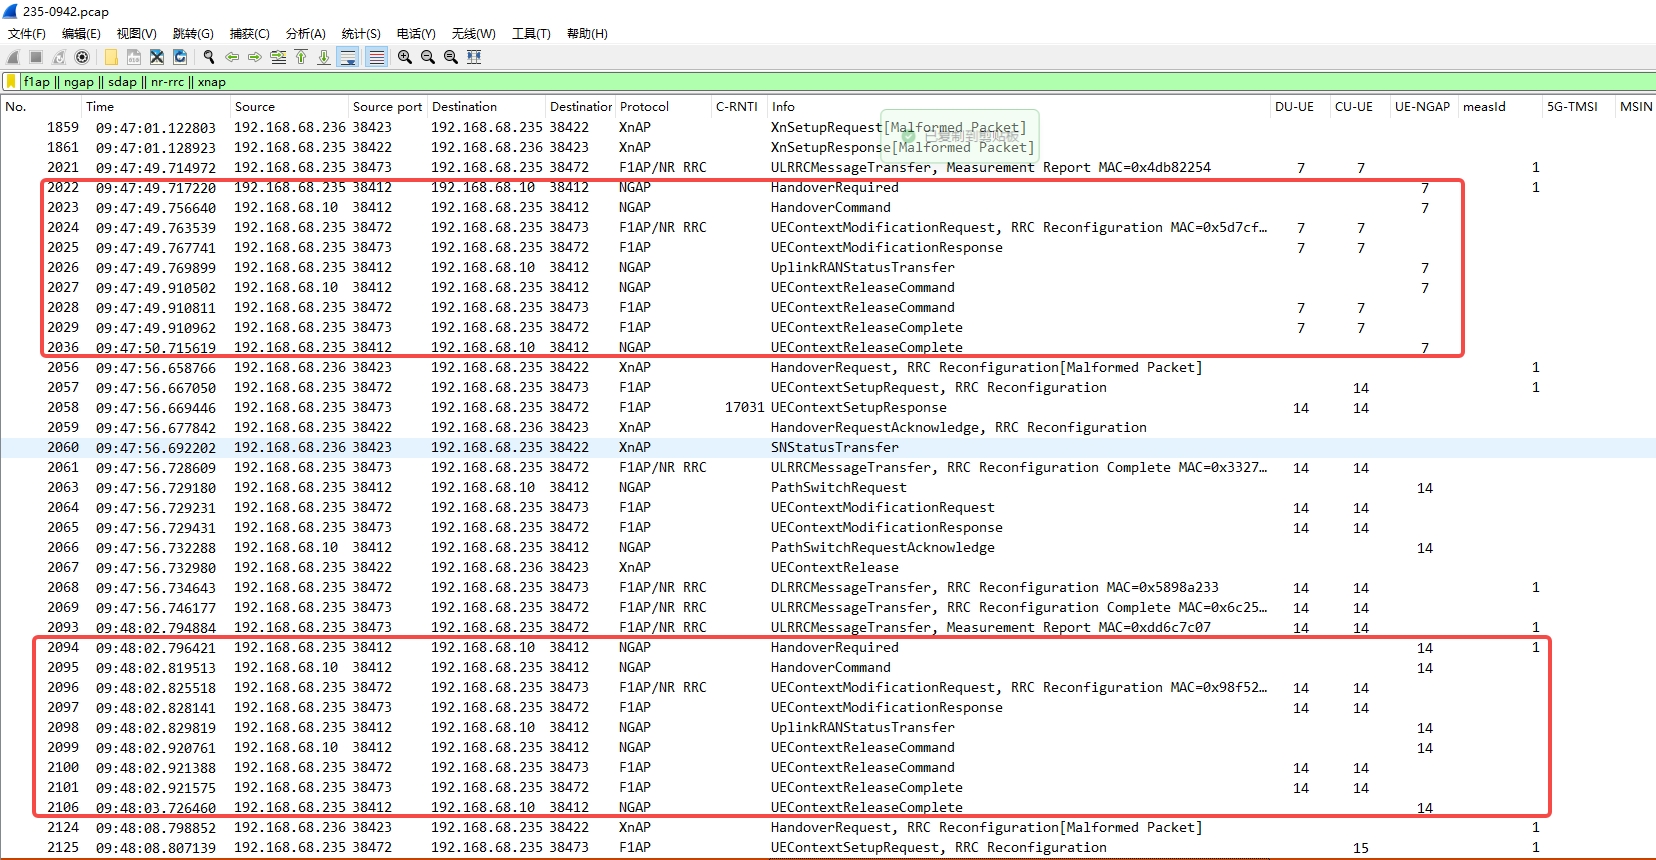This screenshot has height=860, width=1656.
Task: Sort by the CU-UE column header
Action: 1359,107
